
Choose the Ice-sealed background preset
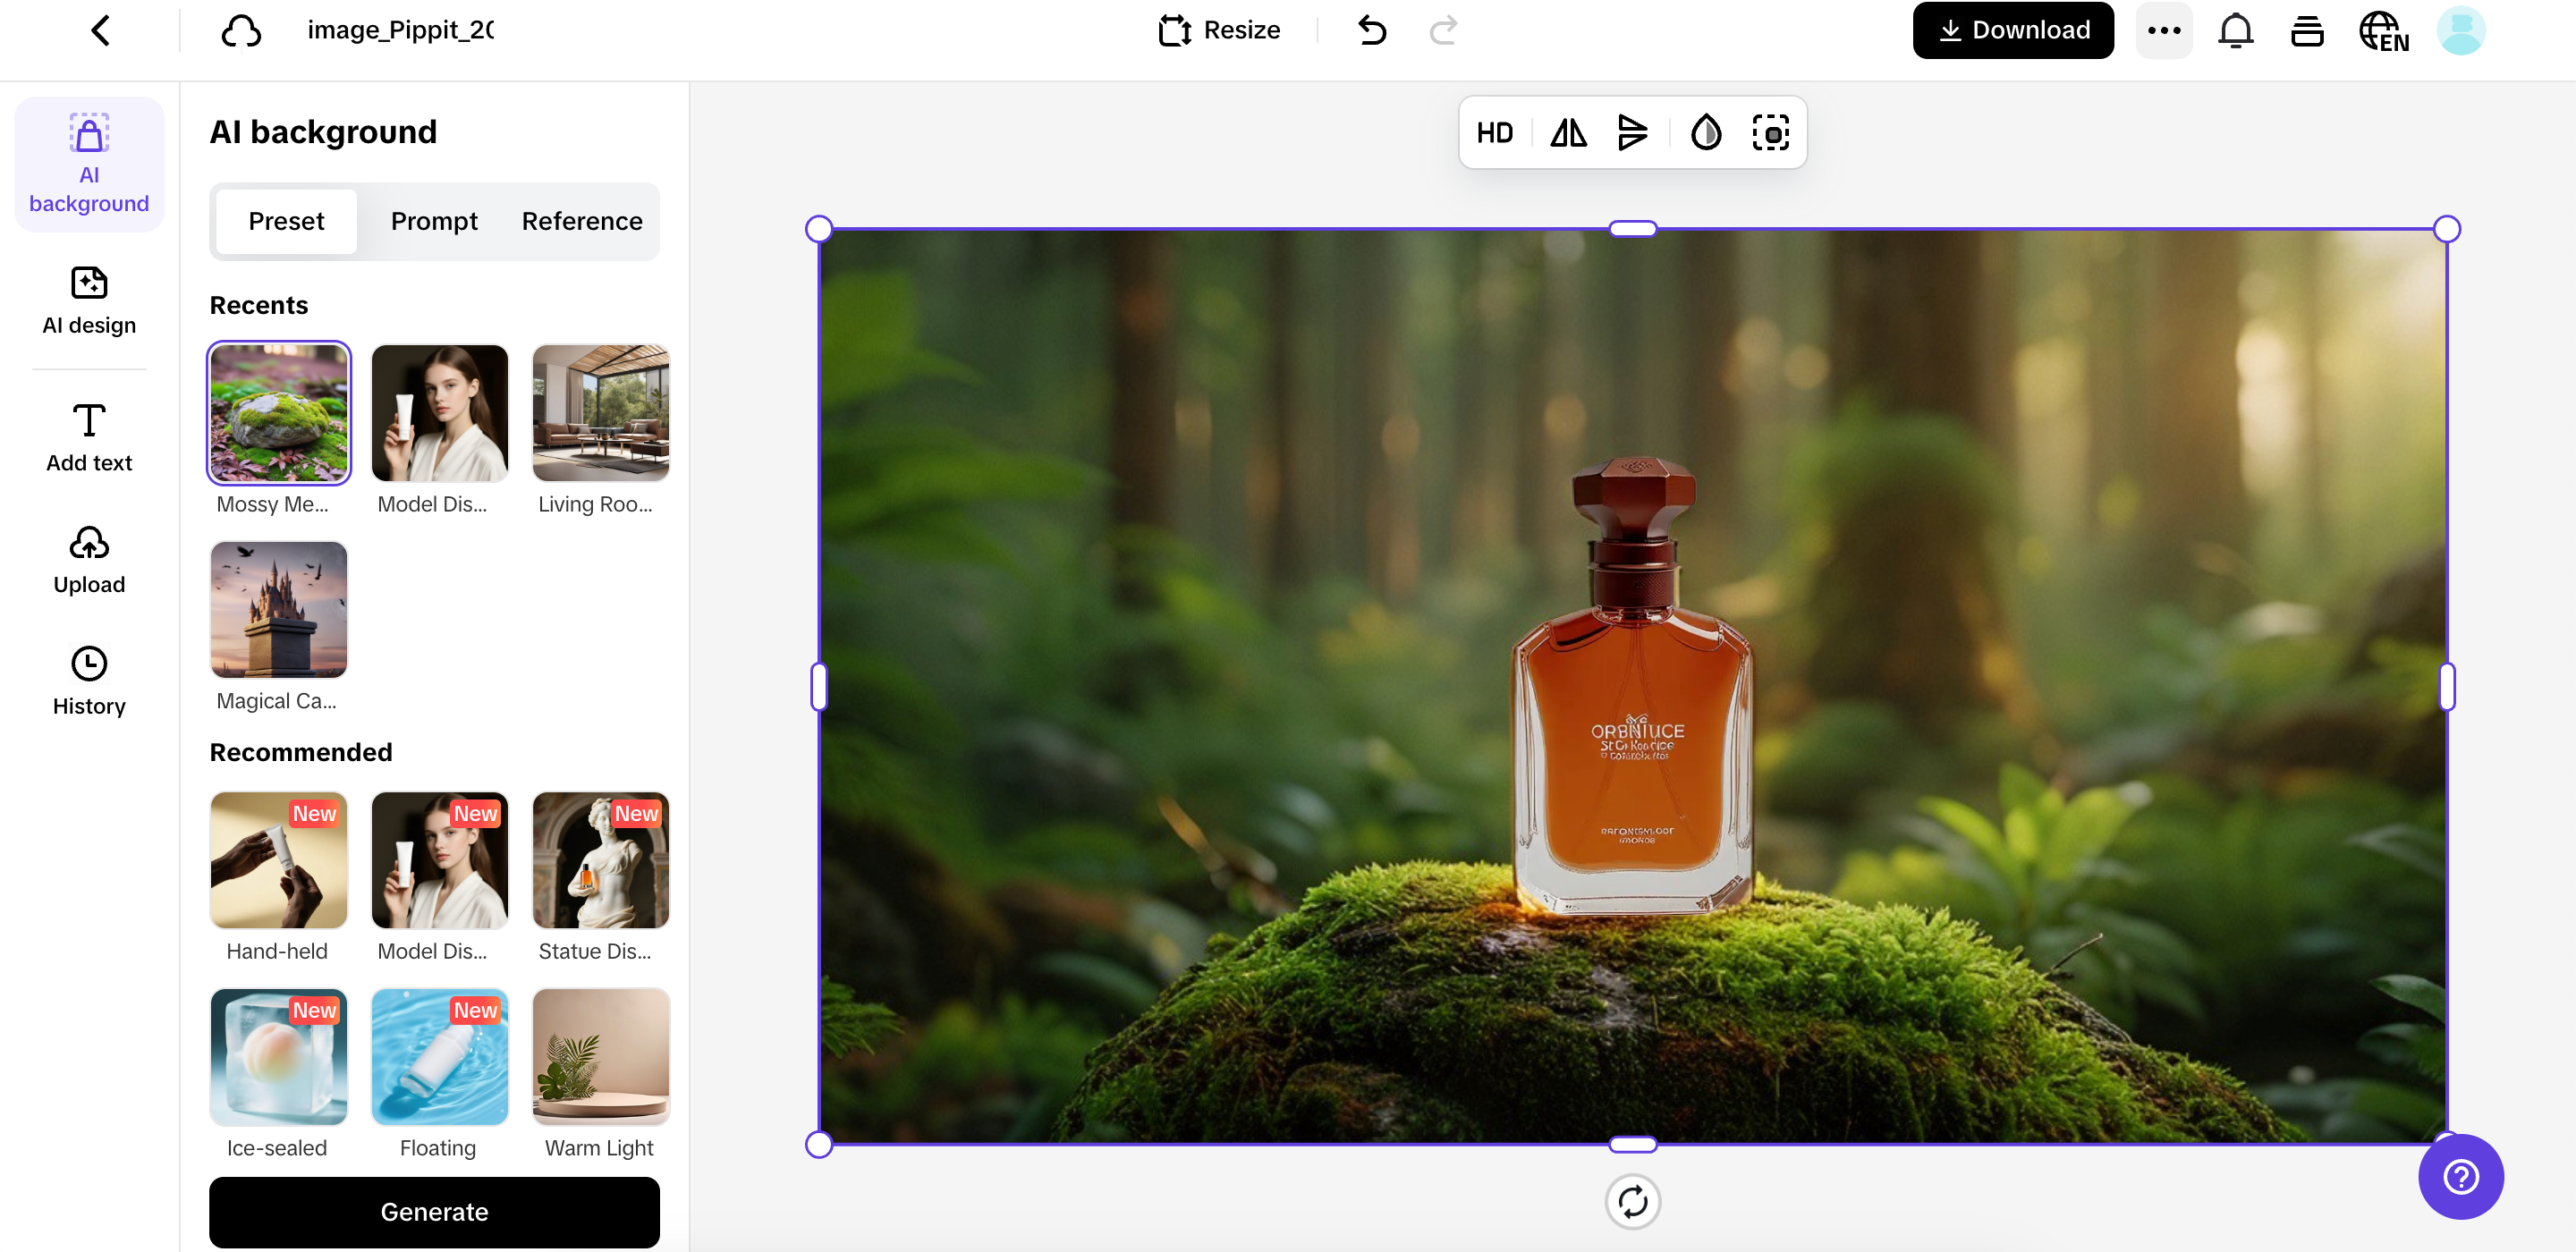point(279,1058)
